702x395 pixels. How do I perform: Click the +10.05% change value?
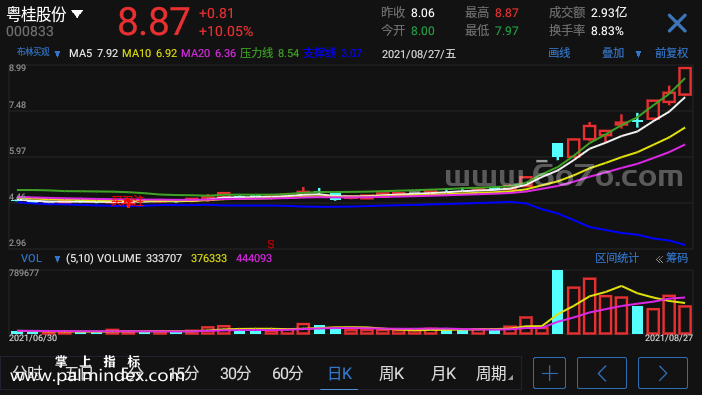tap(226, 31)
